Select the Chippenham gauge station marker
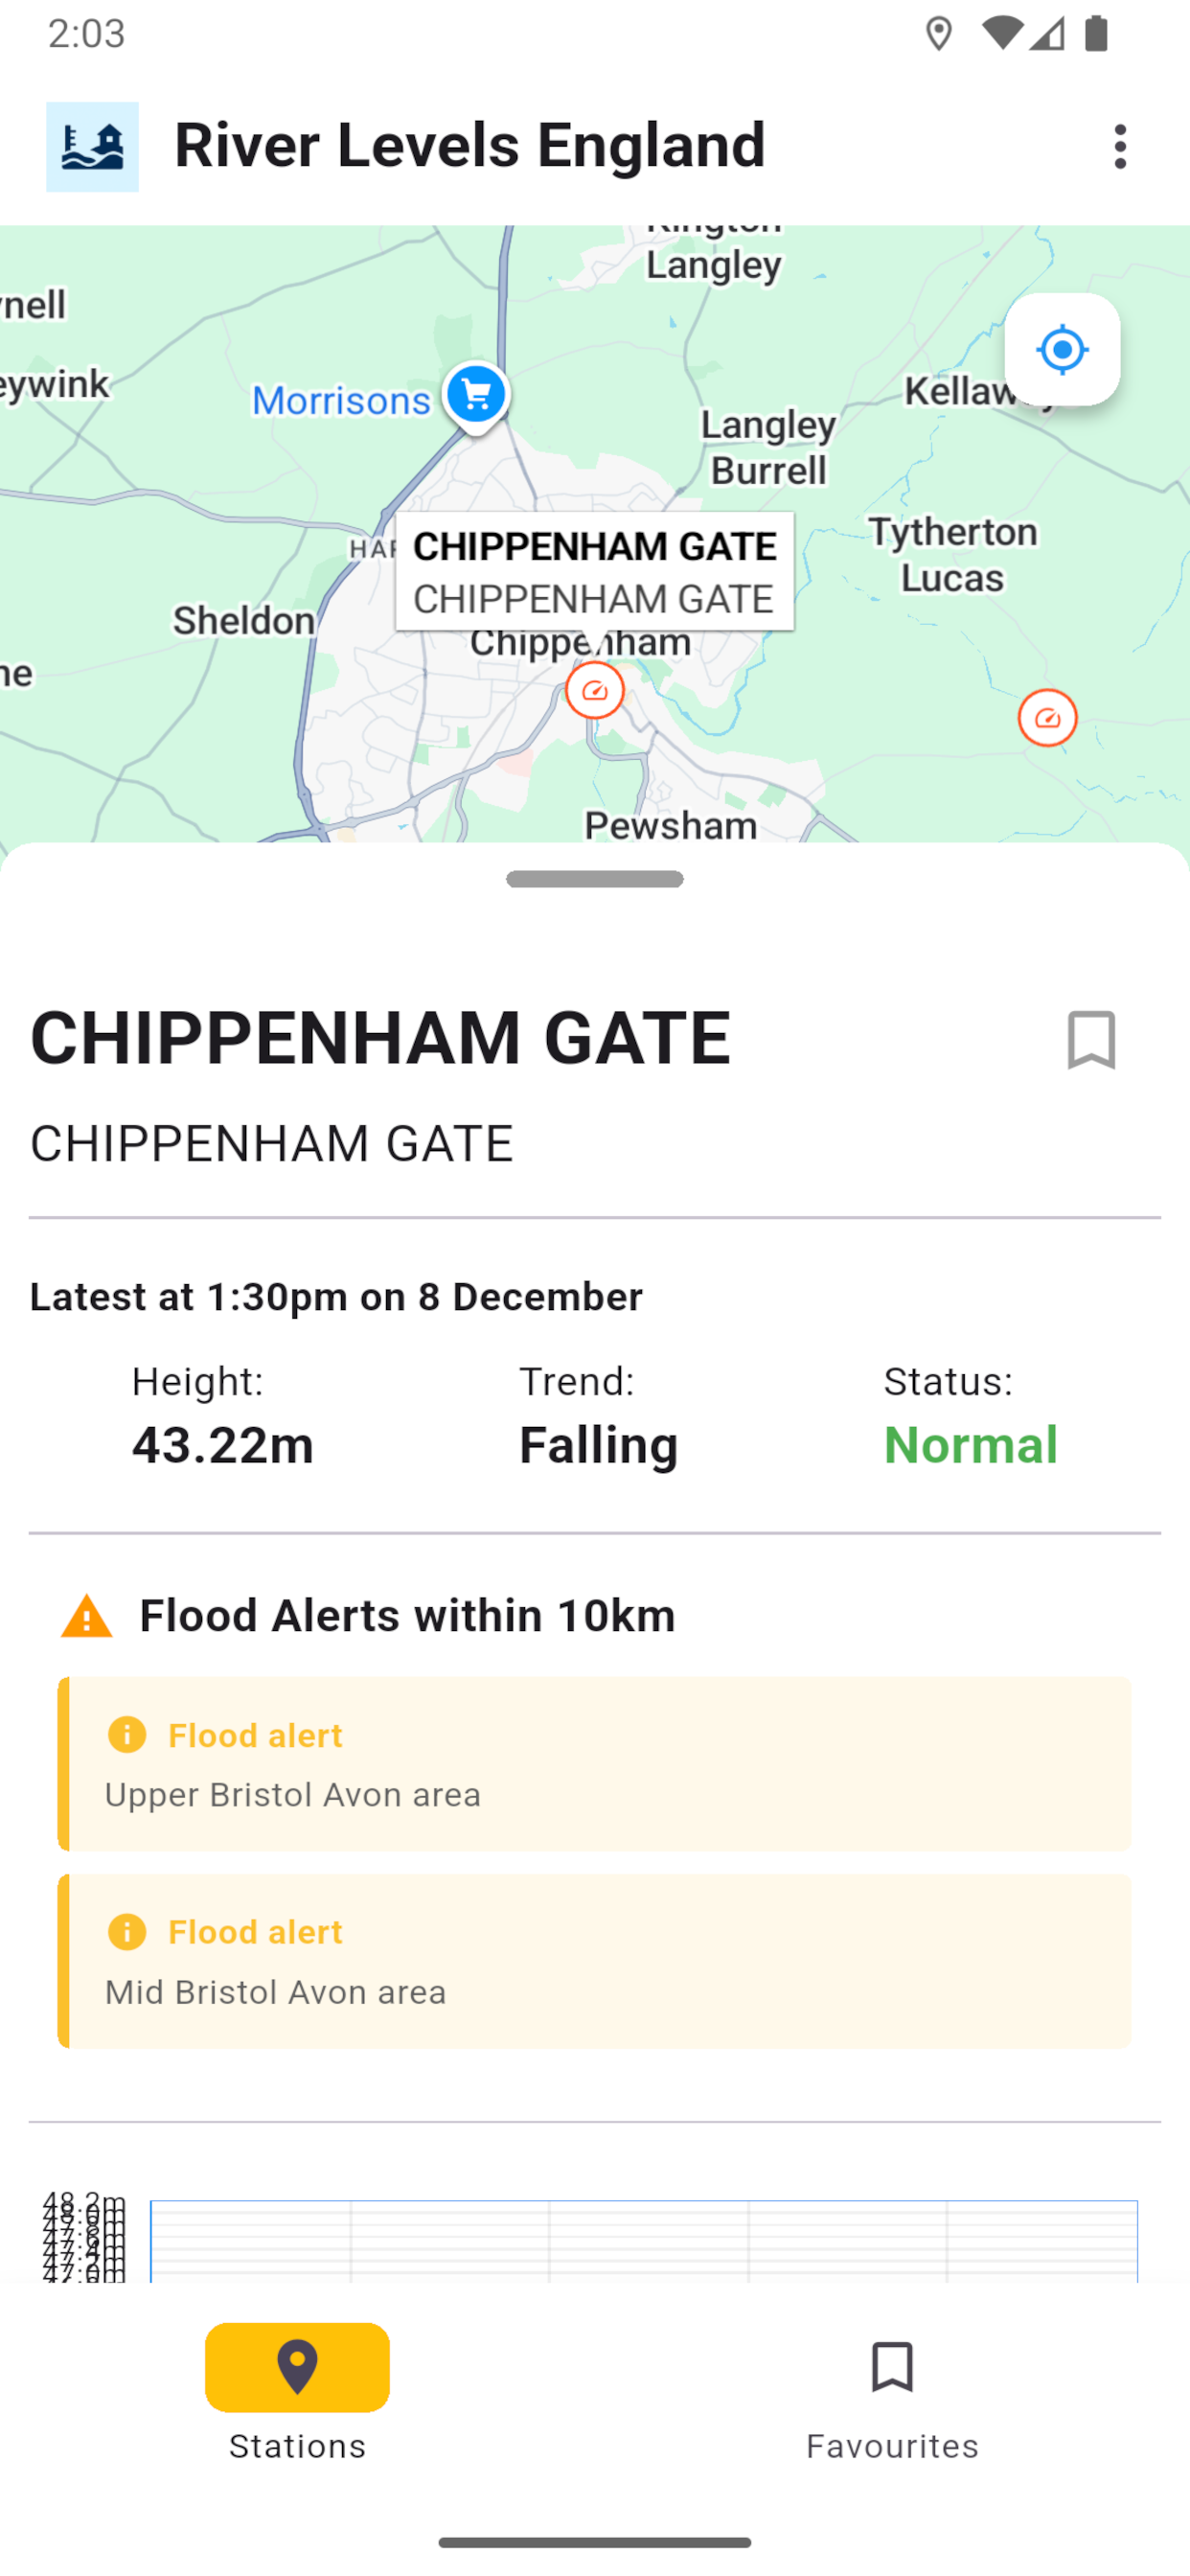This screenshot has height=2576, width=1190. pyautogui.click(x=595, y=691)
